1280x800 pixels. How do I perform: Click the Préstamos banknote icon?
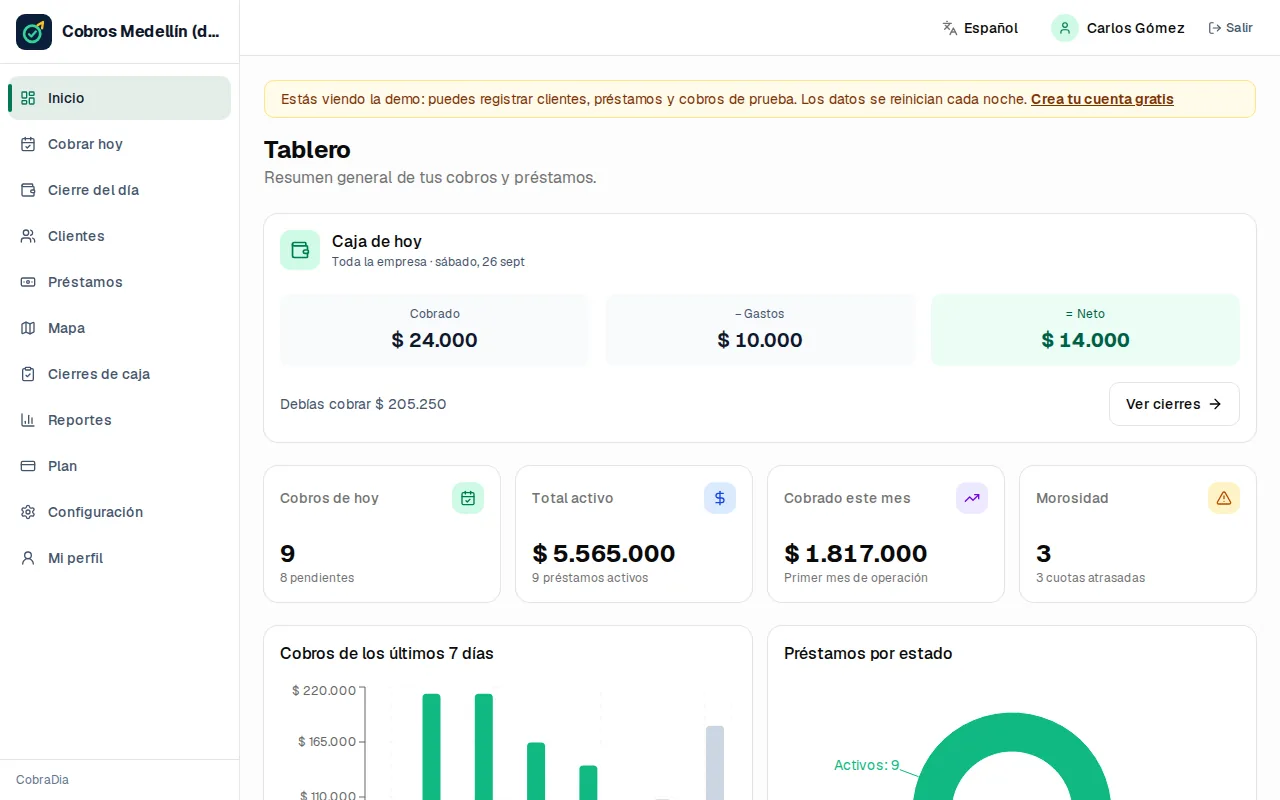[28, 282]
